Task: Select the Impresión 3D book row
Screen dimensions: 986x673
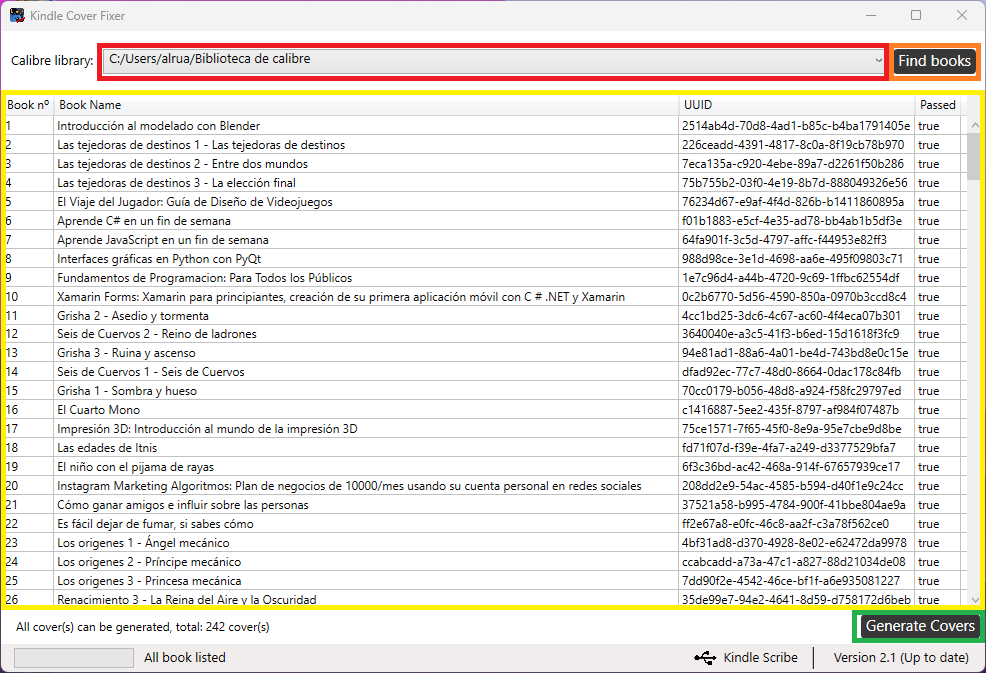Action: pos(483,429)
